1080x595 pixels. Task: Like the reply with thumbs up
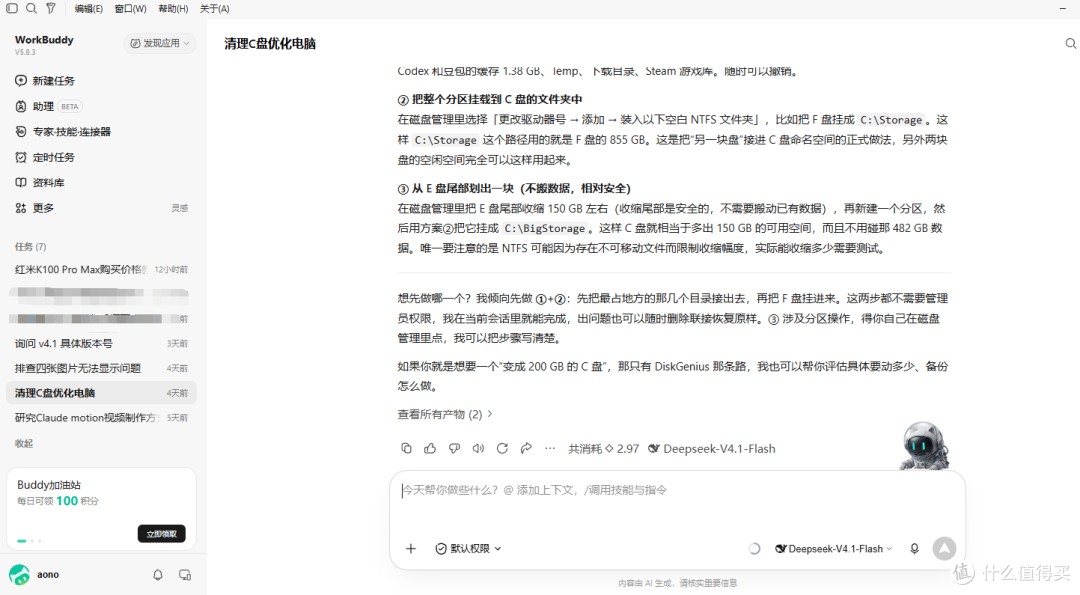(x=430, y=448)
